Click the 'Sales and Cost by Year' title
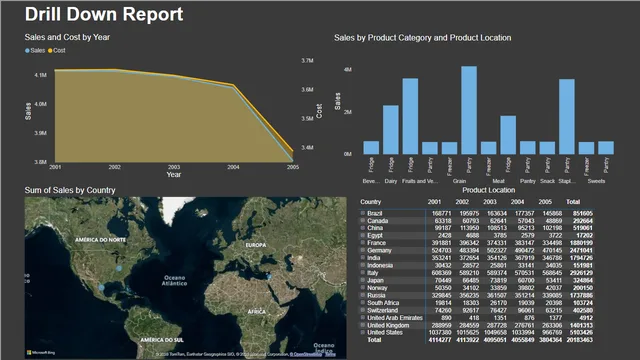 pyautogui.click(x=67, y=37)
